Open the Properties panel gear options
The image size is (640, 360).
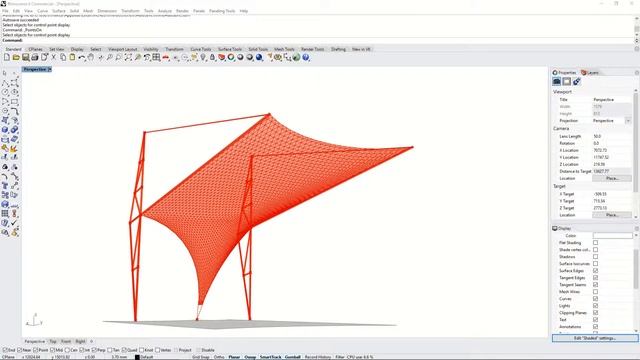point(637,73)
